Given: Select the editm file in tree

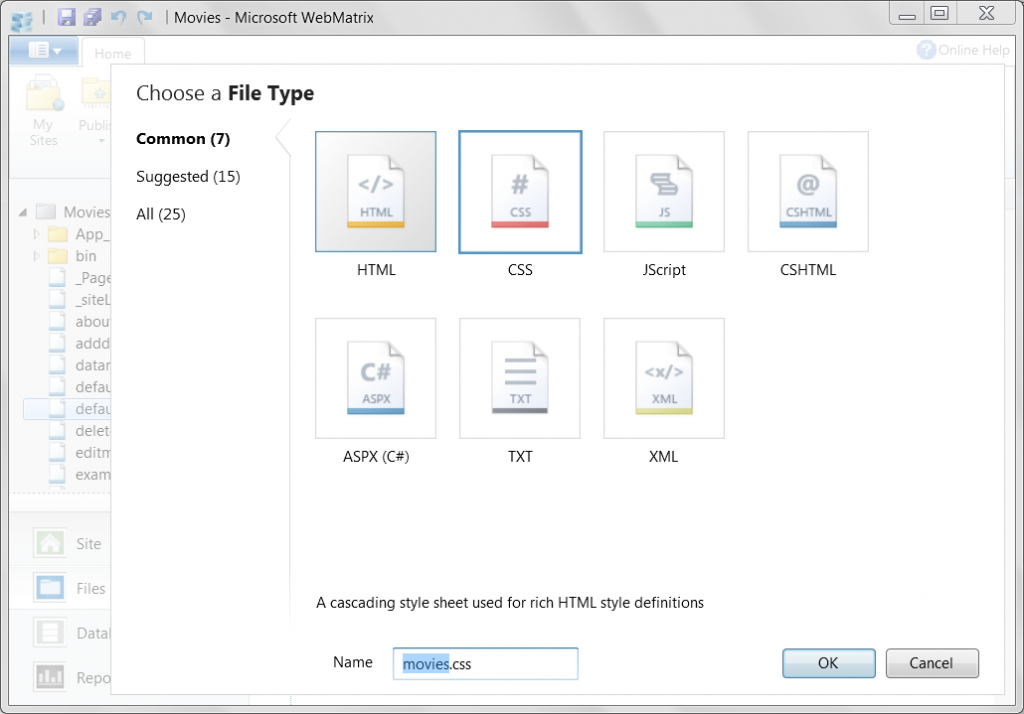Looking at the screenshot, I should click(80, 452).
